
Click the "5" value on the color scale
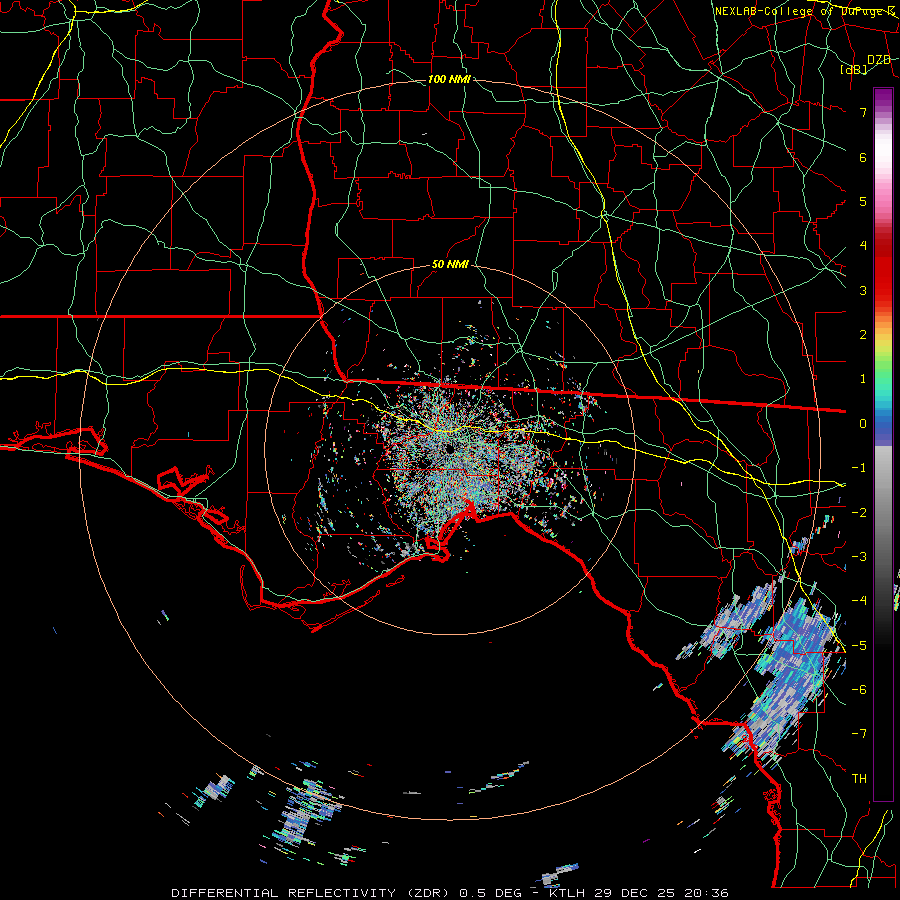point(863,201)
